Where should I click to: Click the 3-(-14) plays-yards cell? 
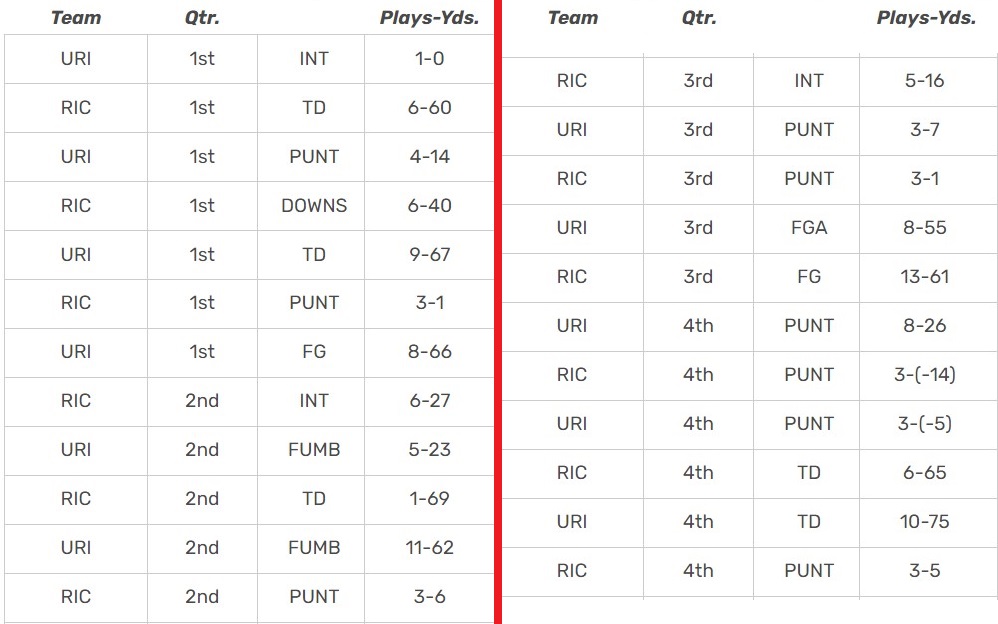point(925,375)
